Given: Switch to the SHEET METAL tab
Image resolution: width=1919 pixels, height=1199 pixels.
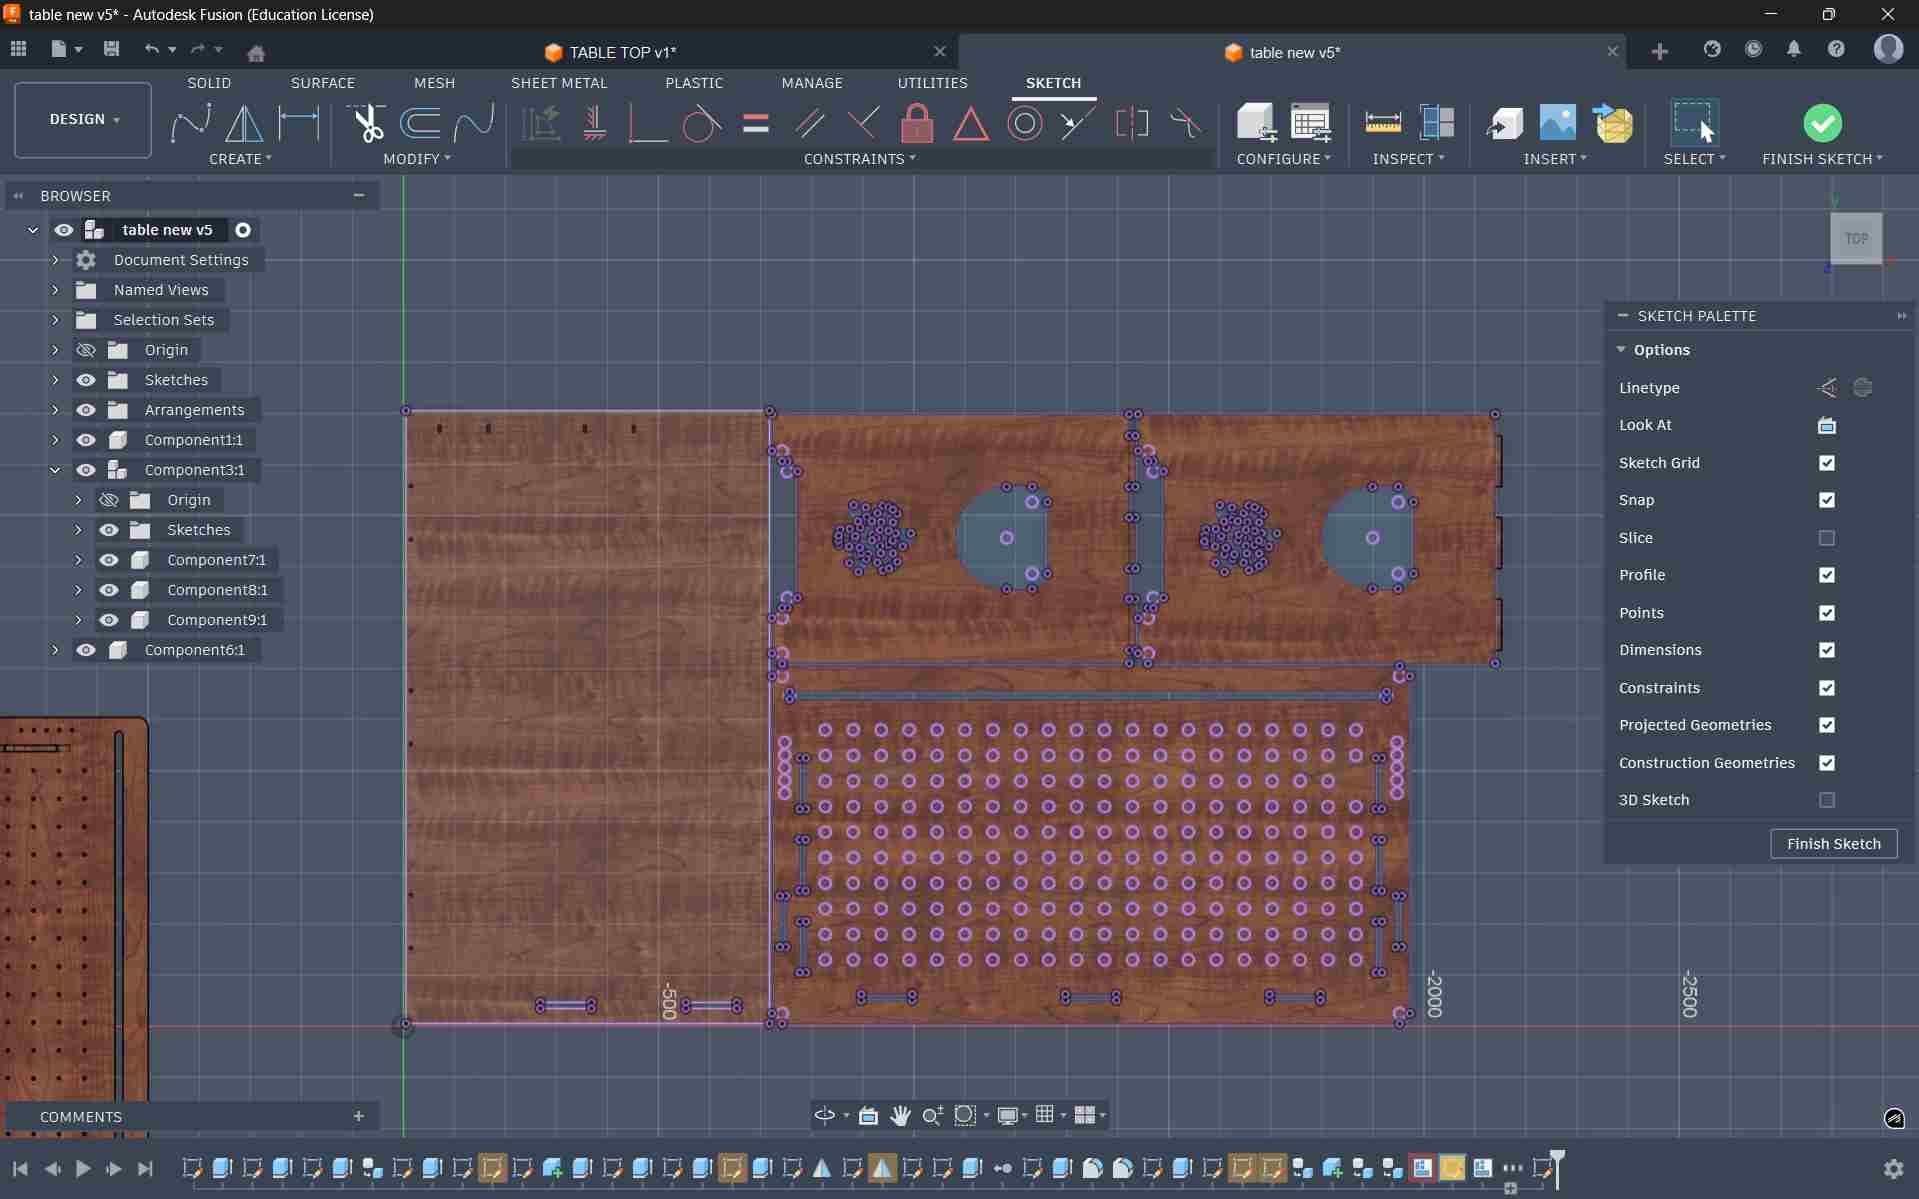Looking at the screenshot, I should (x=558, y=83).
